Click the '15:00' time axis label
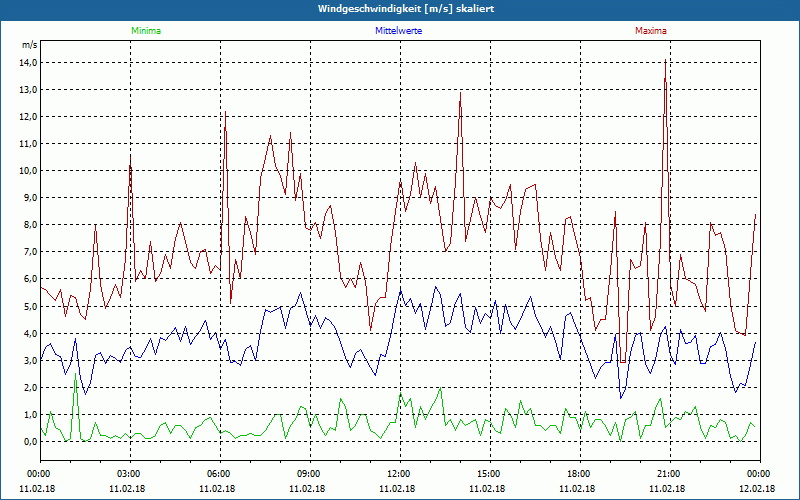This screenshot has width=800, height=500. pyautogui.click(x=490, y=474)
